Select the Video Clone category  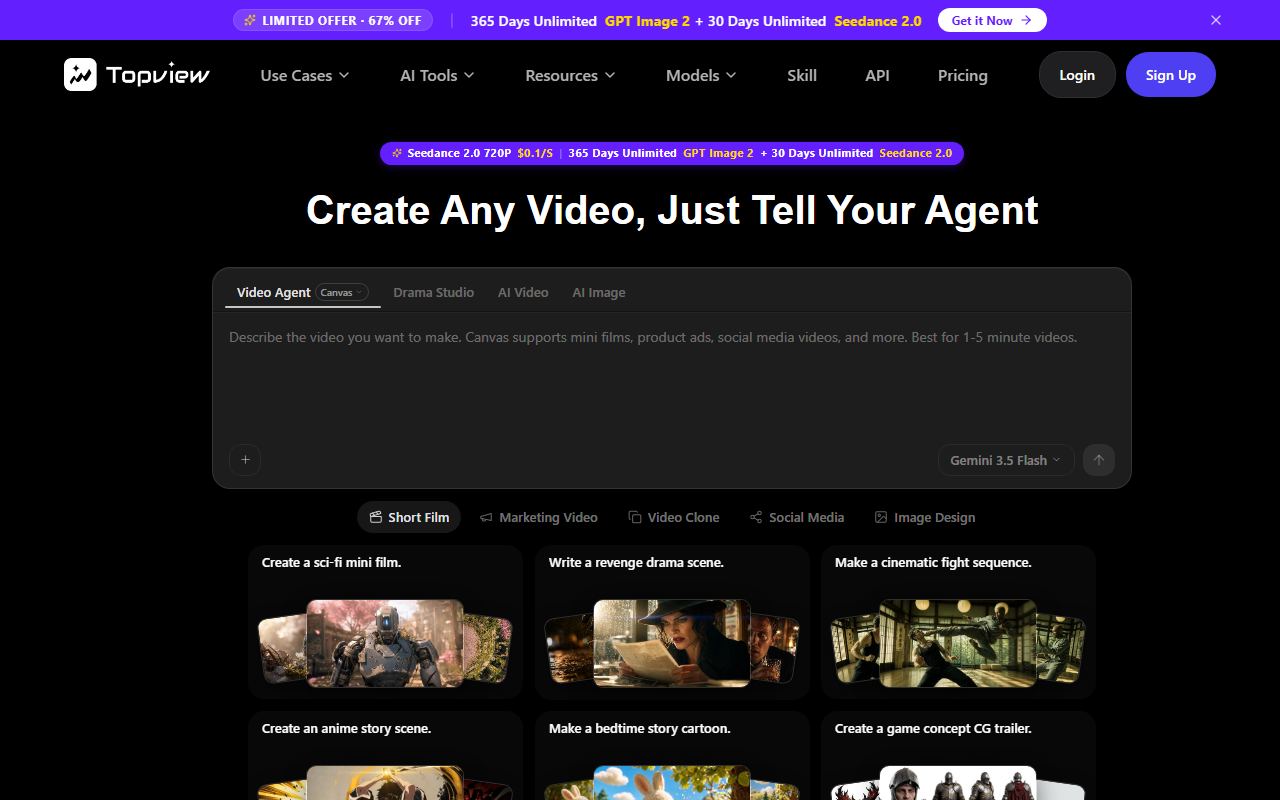[x=674, y=517]
